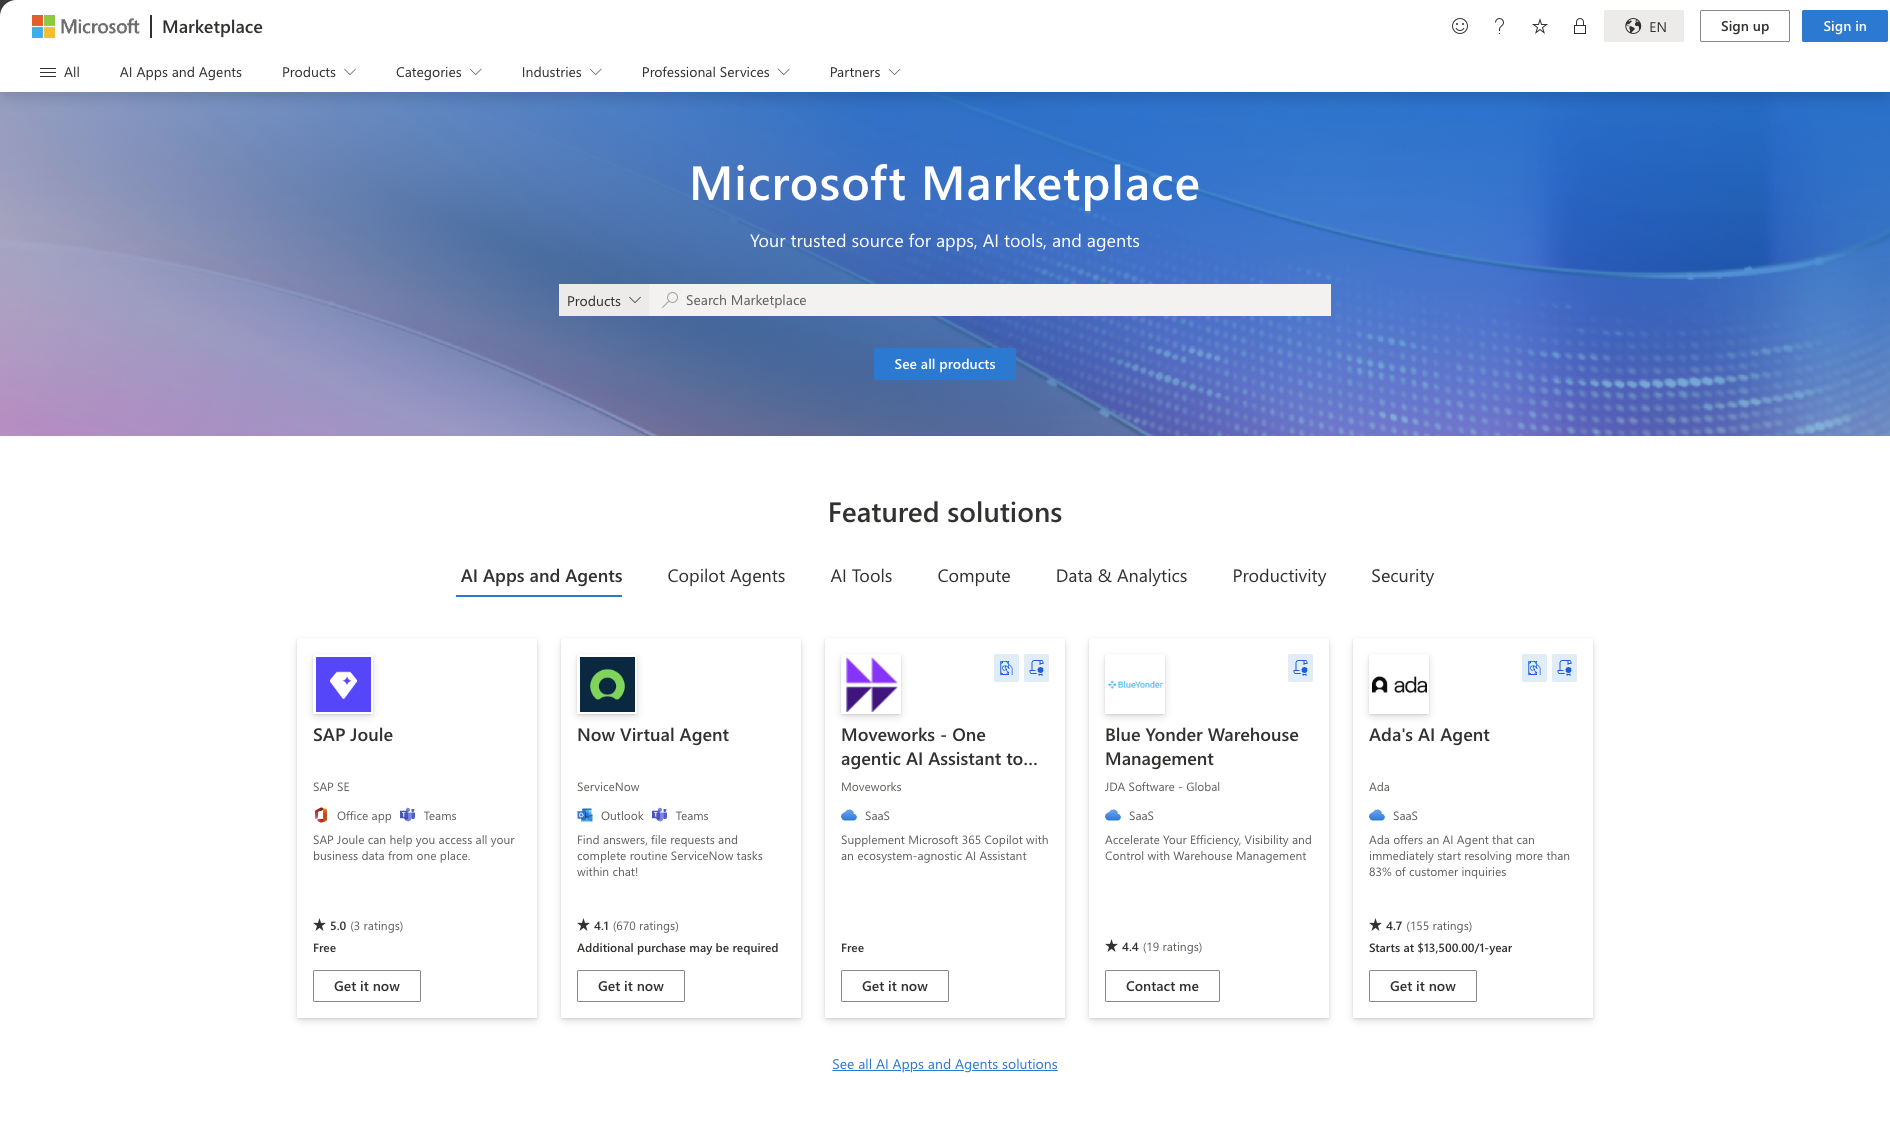Get it now for Now Virtual Agent
The image size is (1890, 1124).
(631, 986)
